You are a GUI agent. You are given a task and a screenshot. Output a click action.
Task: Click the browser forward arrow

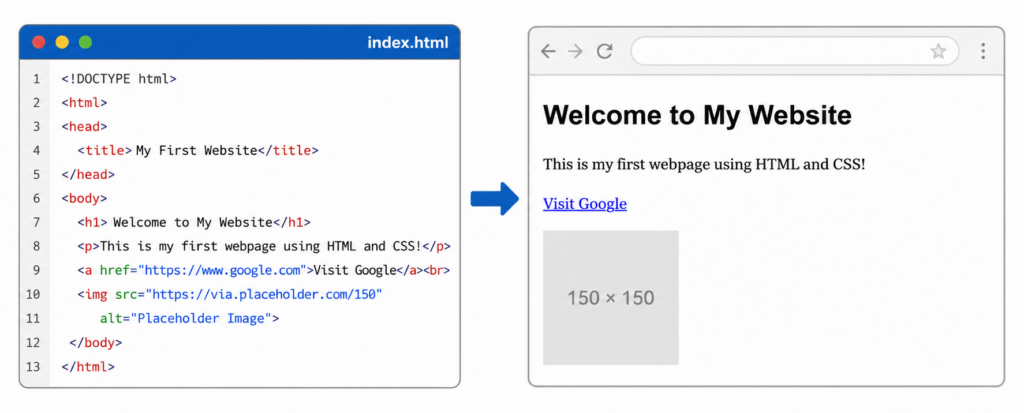click(575, 52)
